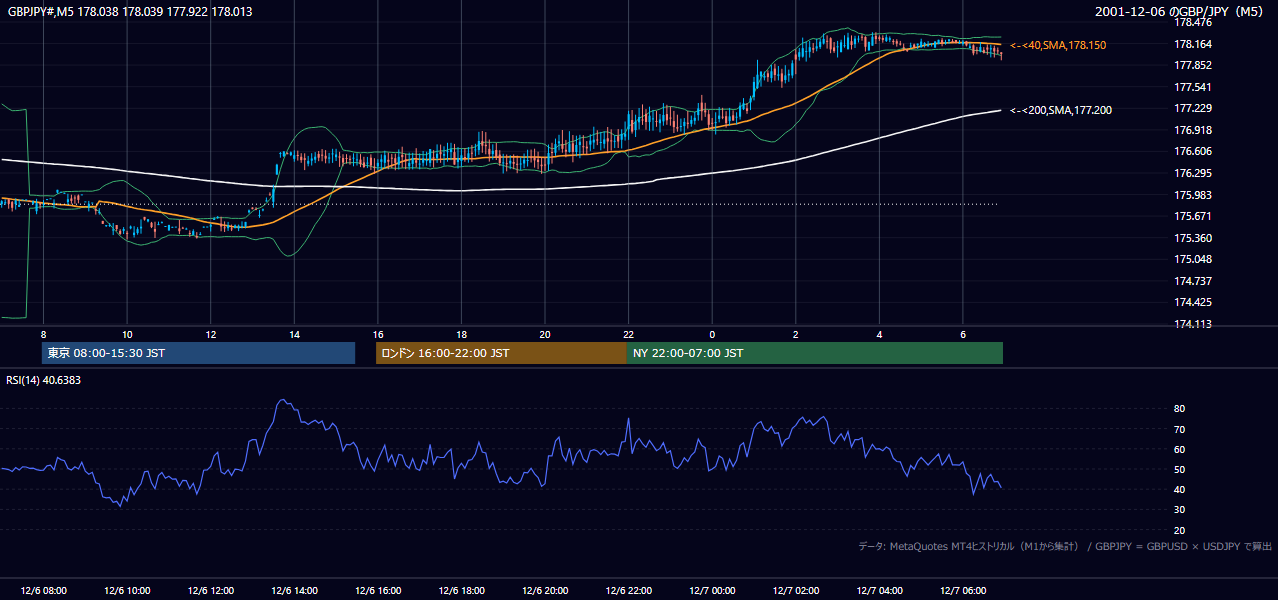Image resolution: width=1278 pixels, height=600 pixels.
Task: Click the 174.113 price axis value
Action: (x=1194, y=325)
